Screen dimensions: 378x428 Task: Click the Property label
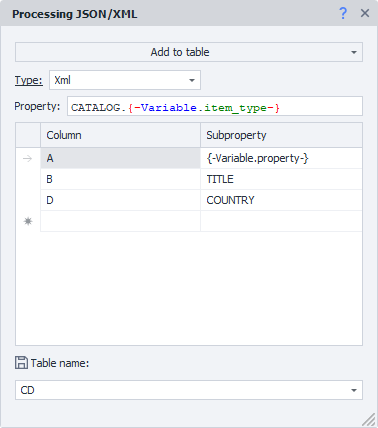[37, 106]
